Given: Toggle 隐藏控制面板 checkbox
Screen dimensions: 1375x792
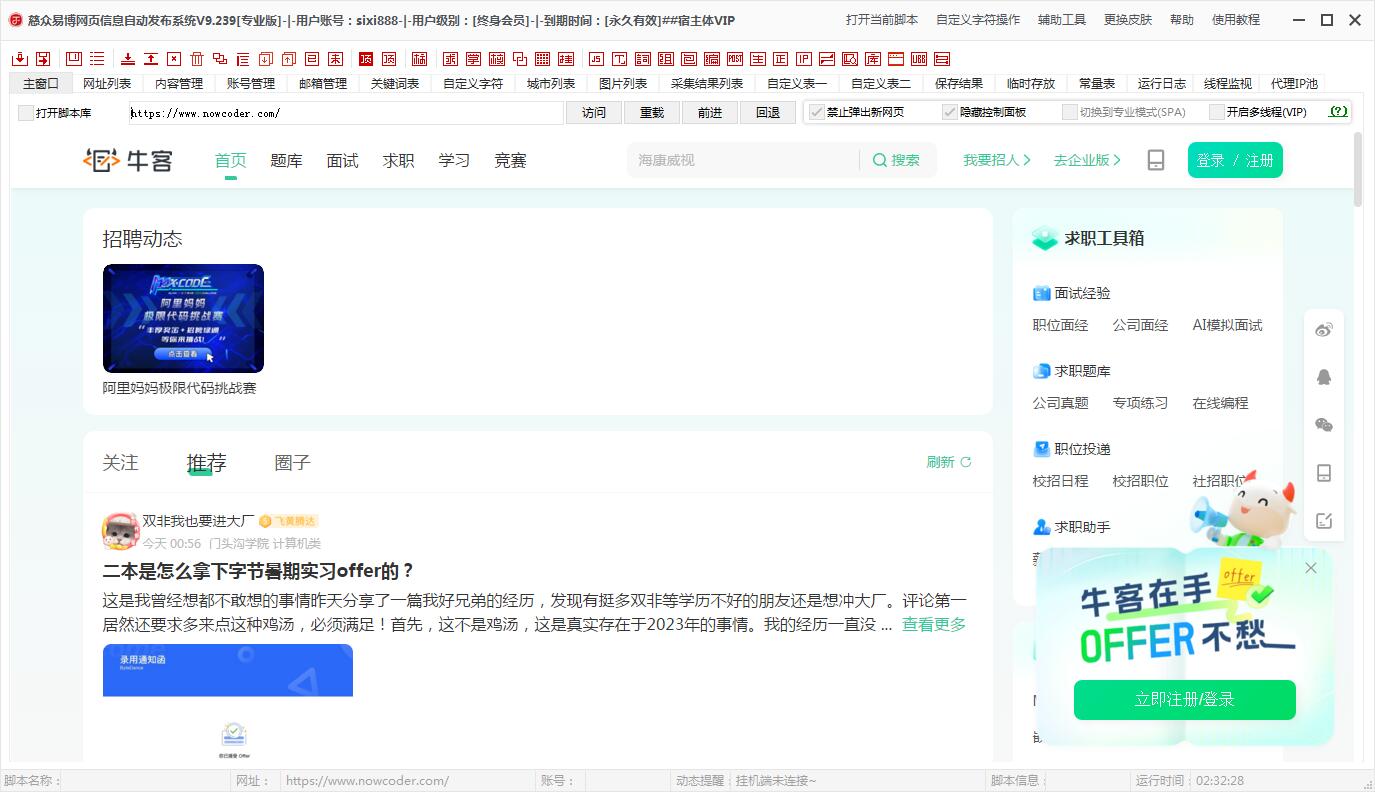Looking at the screenshot, I should click(950, 112).
